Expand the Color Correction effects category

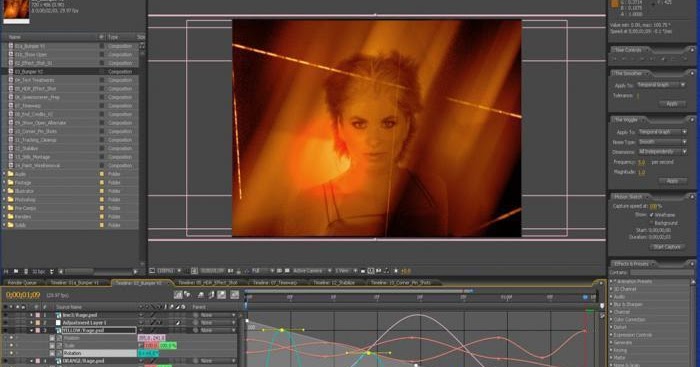tap(612, 320)
